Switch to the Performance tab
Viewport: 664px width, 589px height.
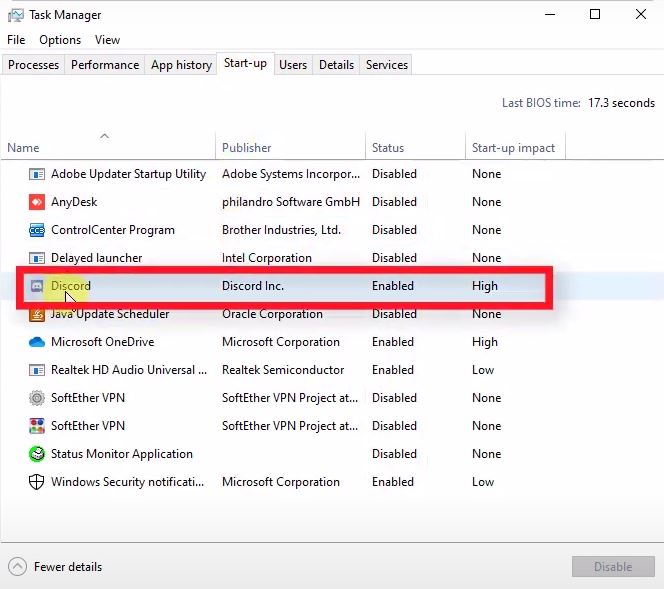105,65
